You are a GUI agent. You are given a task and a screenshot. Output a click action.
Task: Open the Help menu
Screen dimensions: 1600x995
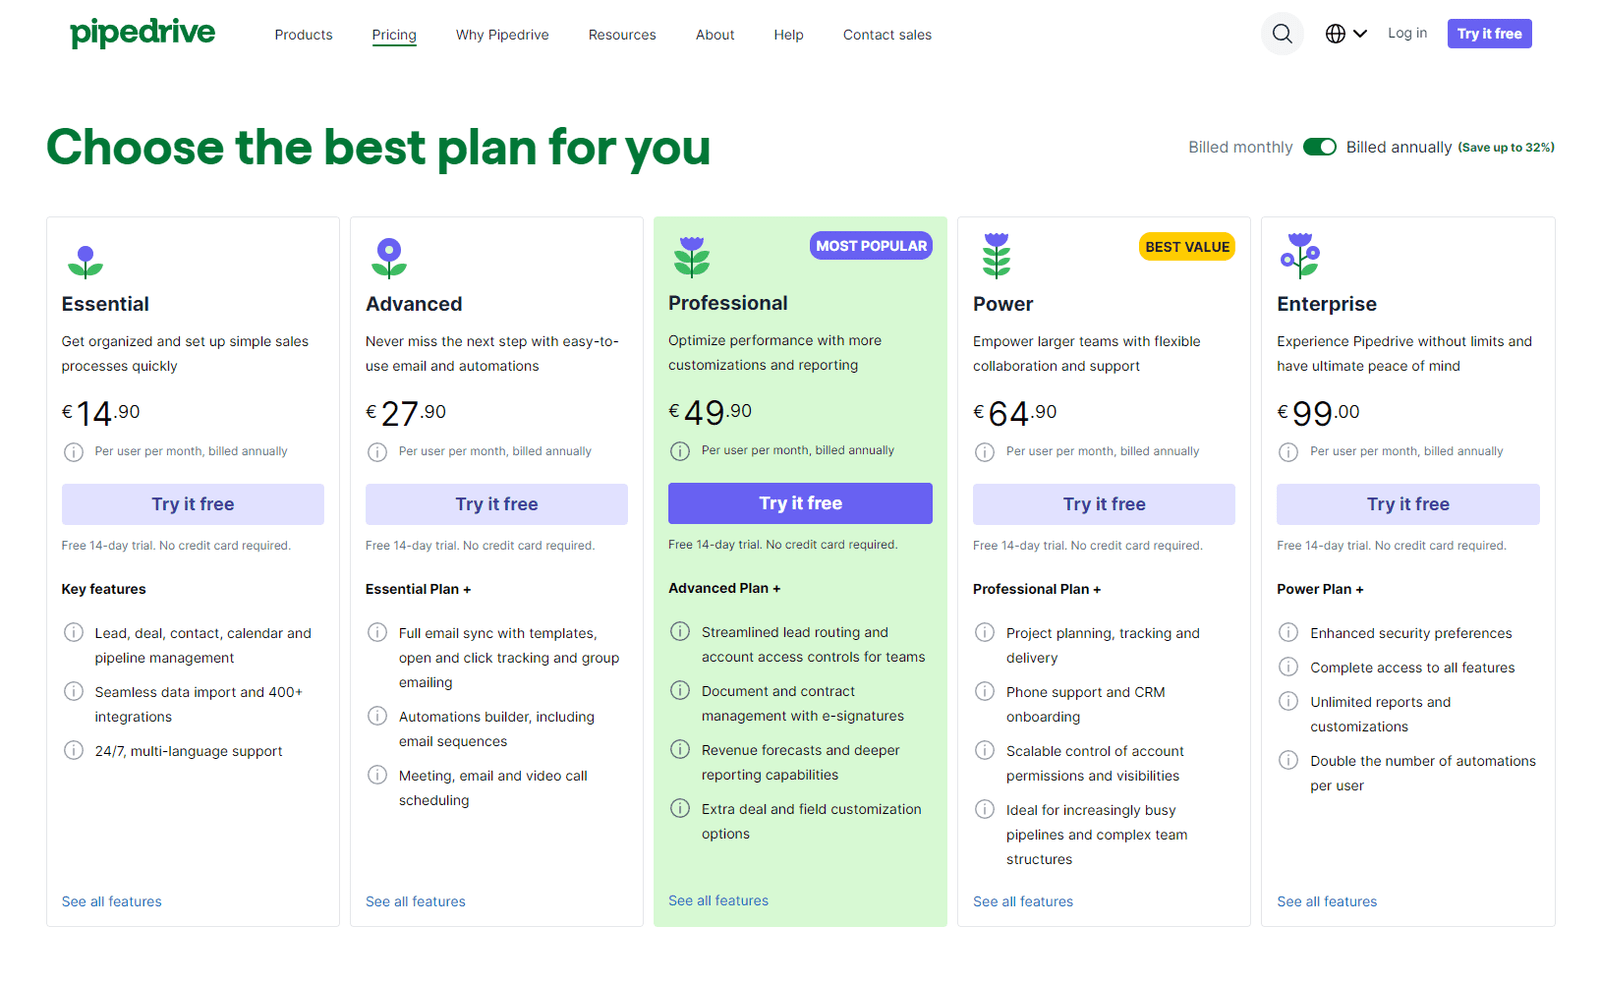click(x=788, y=34)
